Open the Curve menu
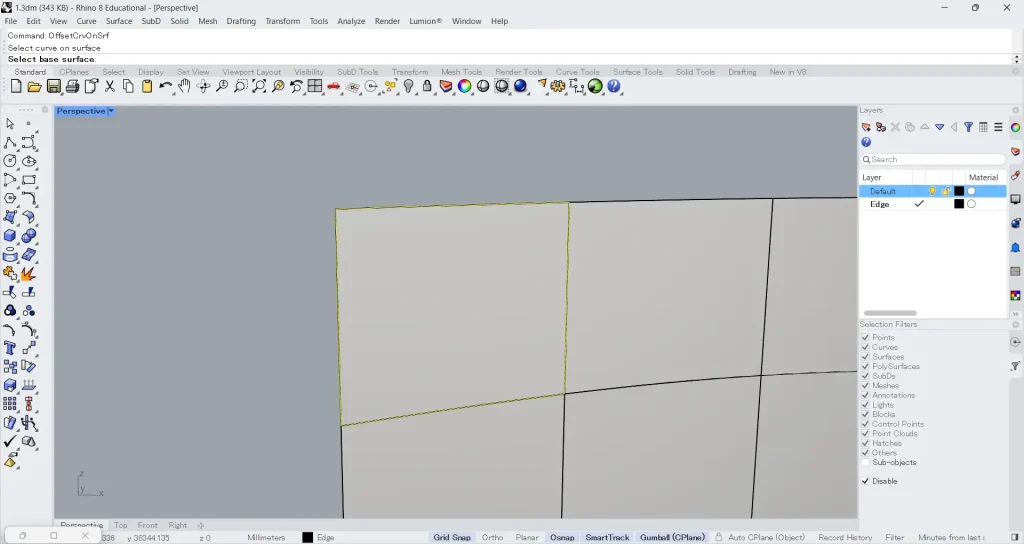Image resolution: width=1024 pixels, height=544 pixels. pyautogui.click(x=86, y=21)
